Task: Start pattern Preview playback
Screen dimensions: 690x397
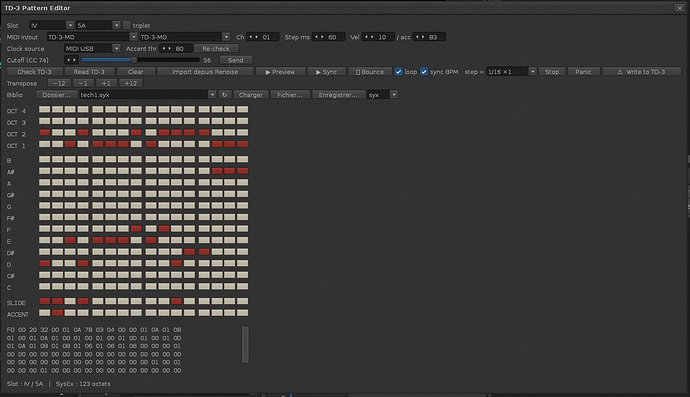Action: point(280,72)
